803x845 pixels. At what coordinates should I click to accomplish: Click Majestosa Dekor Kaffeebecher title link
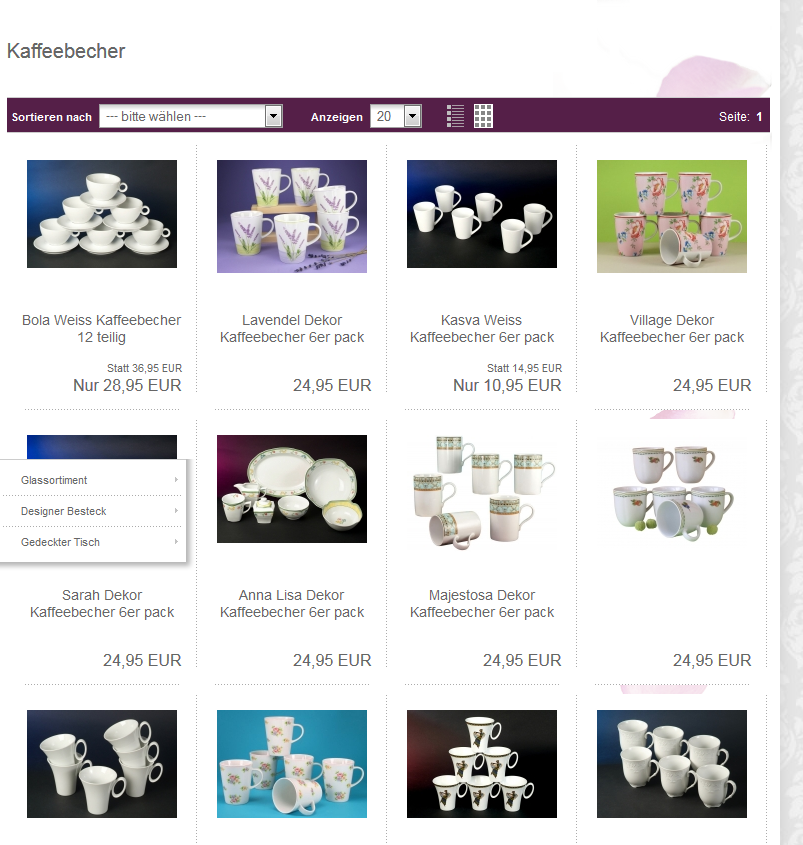point(482,604)
